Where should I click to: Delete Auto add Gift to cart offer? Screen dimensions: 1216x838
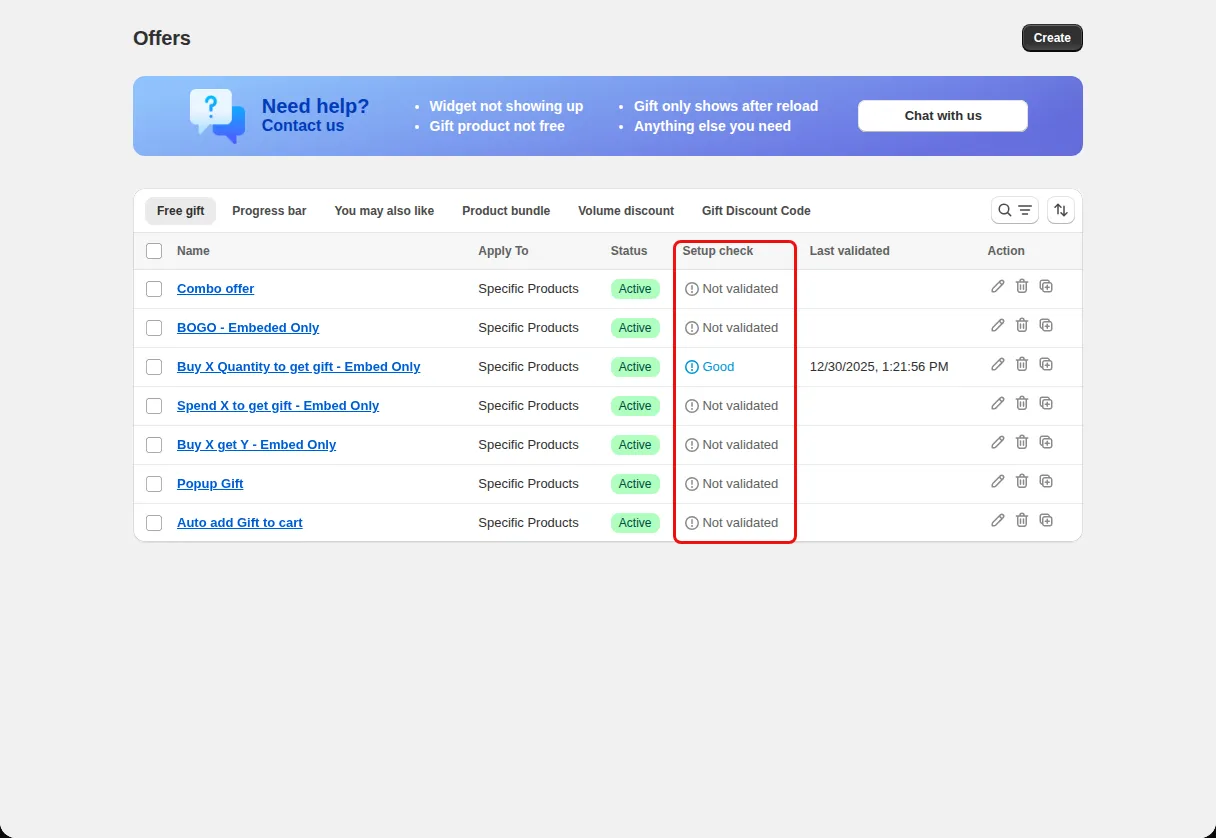(x=1021, y=520)
